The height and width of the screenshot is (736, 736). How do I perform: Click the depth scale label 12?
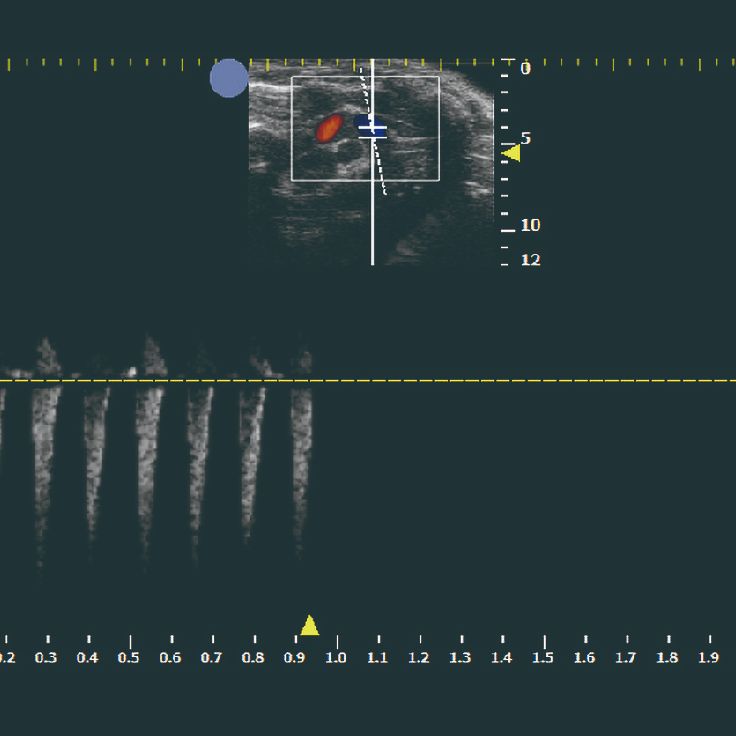point(530,260)
